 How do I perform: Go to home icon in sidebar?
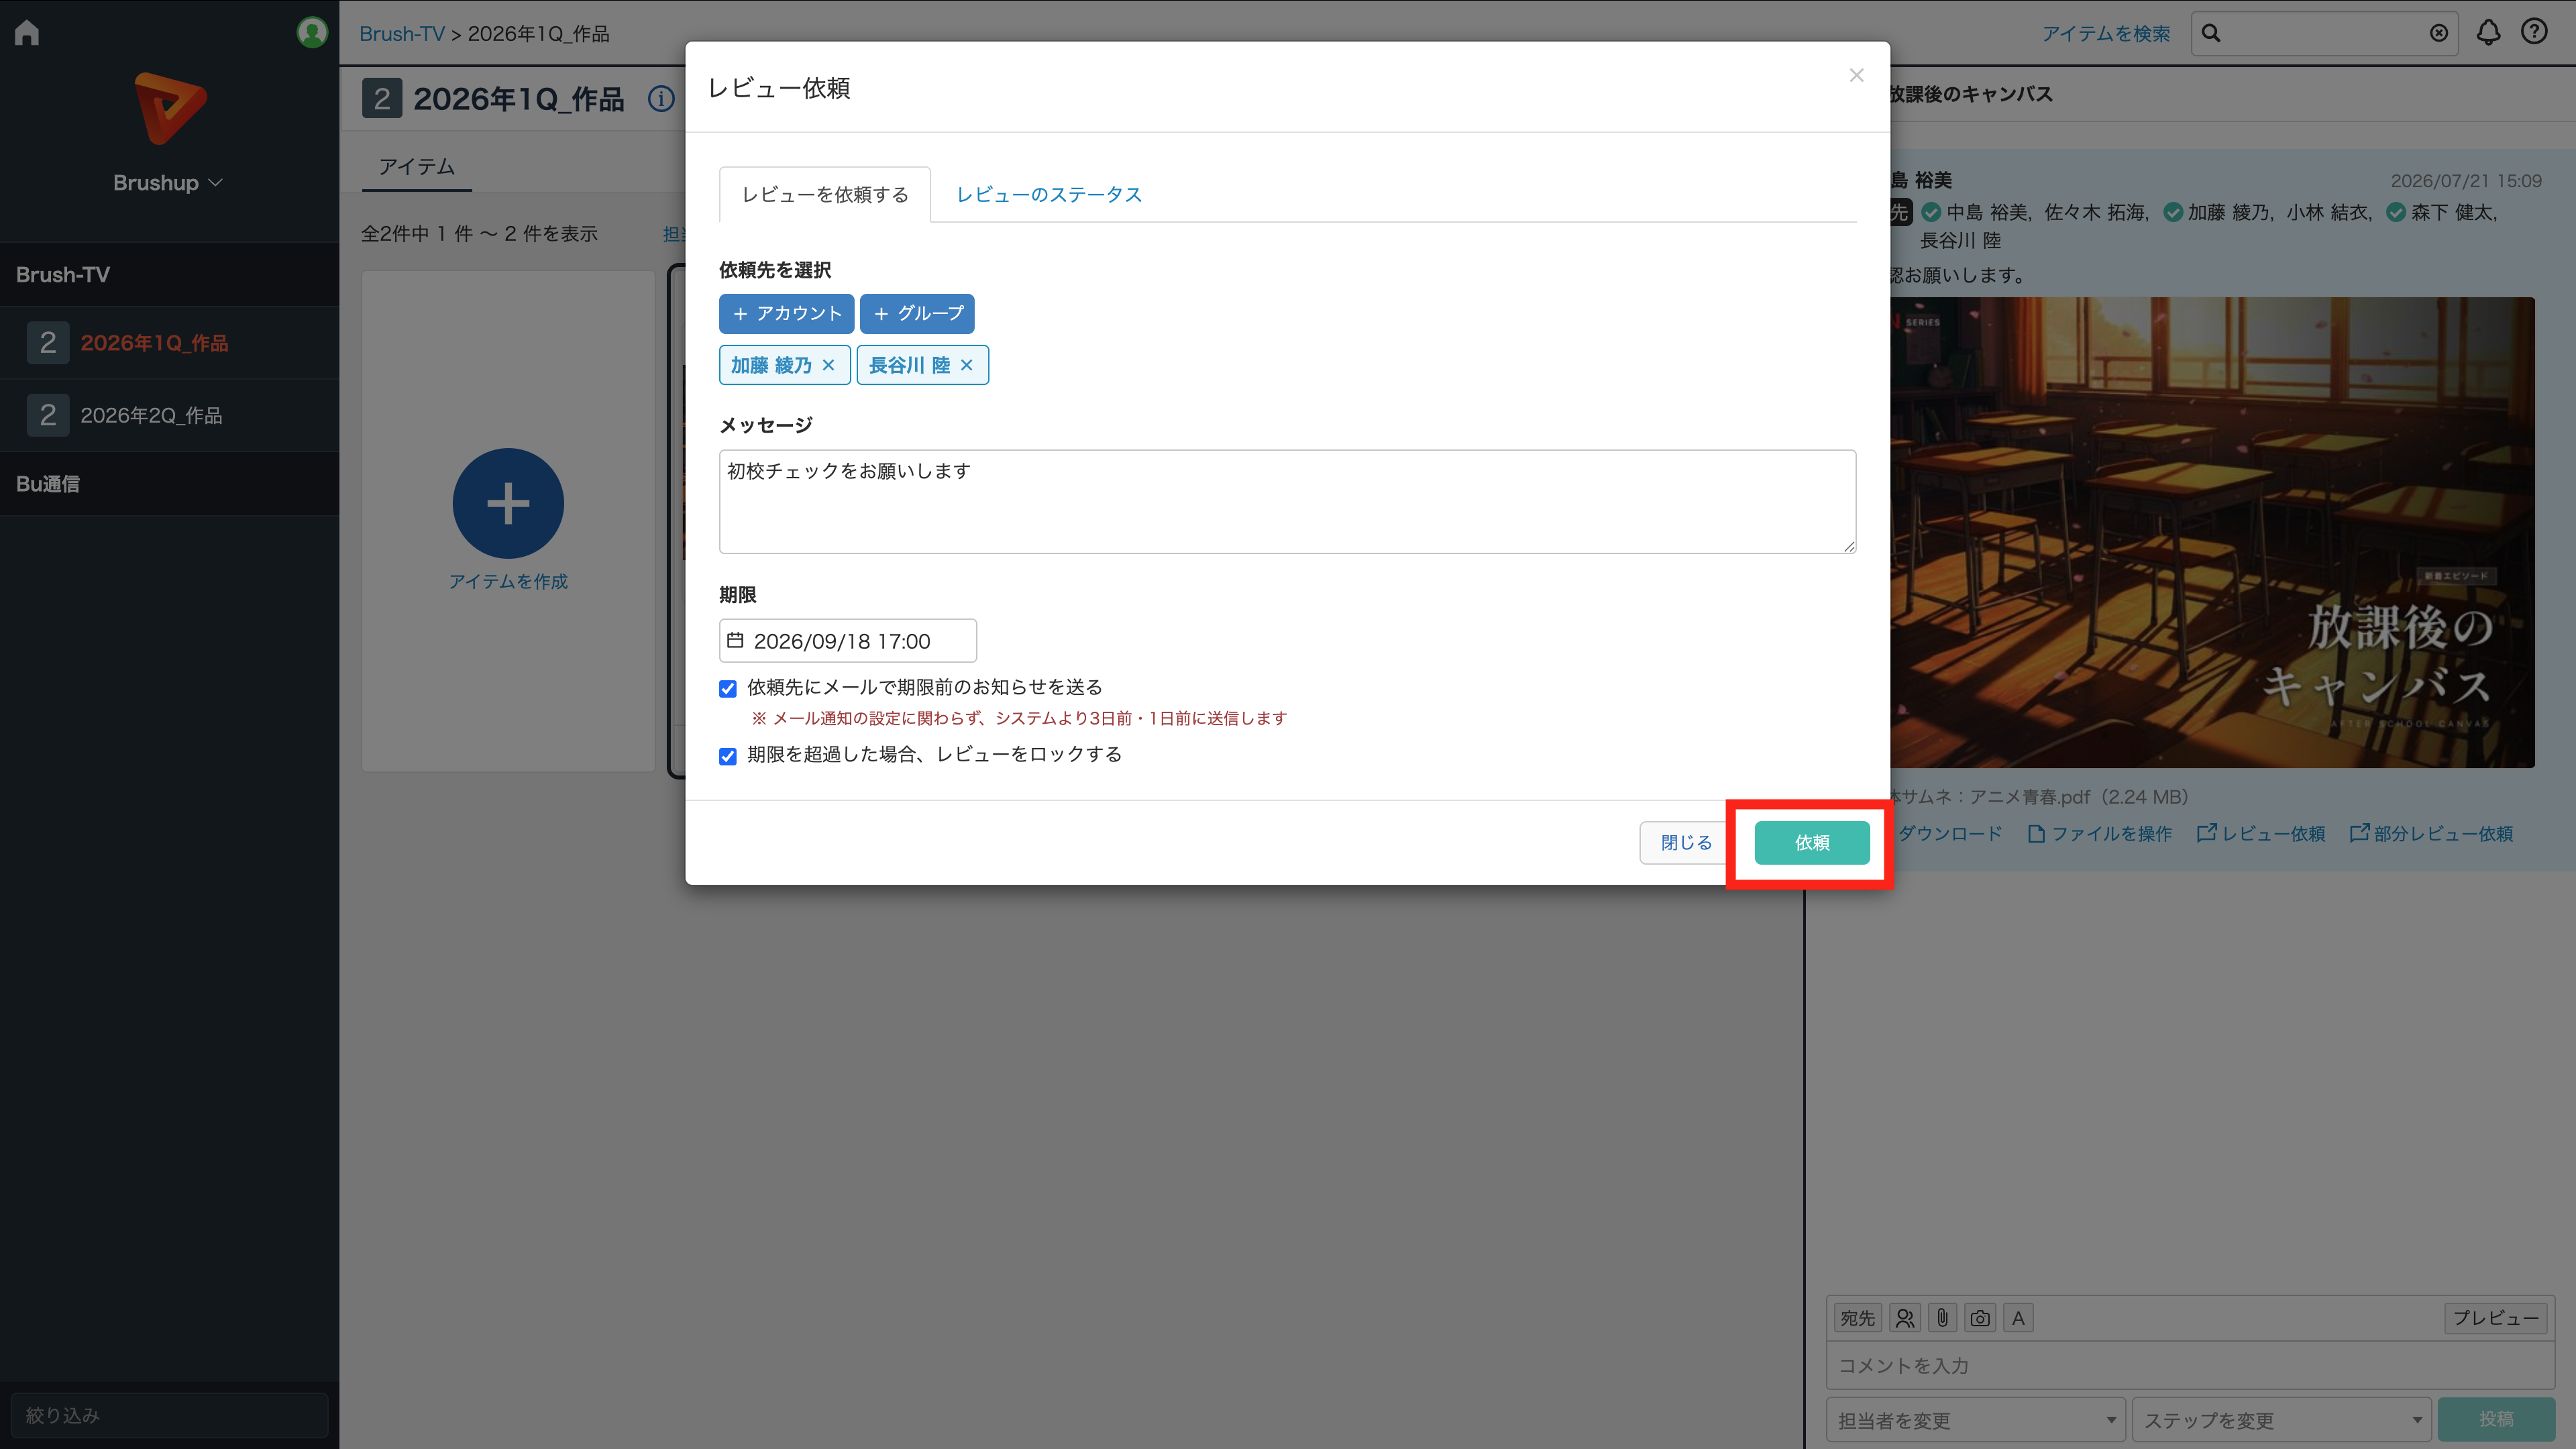point(27,33)
